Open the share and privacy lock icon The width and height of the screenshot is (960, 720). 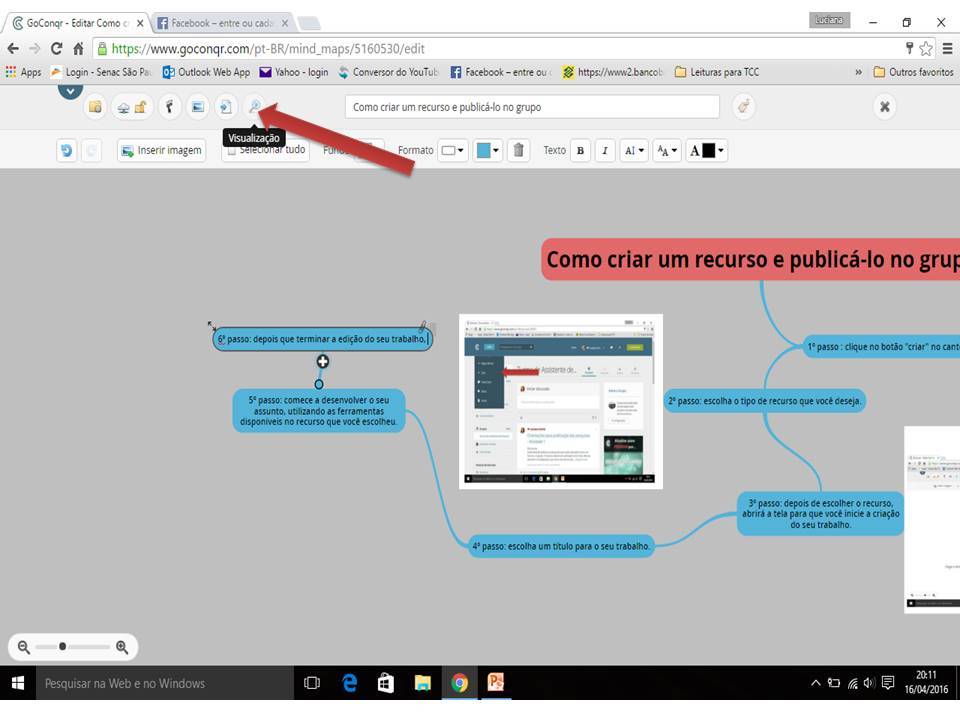pyautogui.click(x=132, y=107)
